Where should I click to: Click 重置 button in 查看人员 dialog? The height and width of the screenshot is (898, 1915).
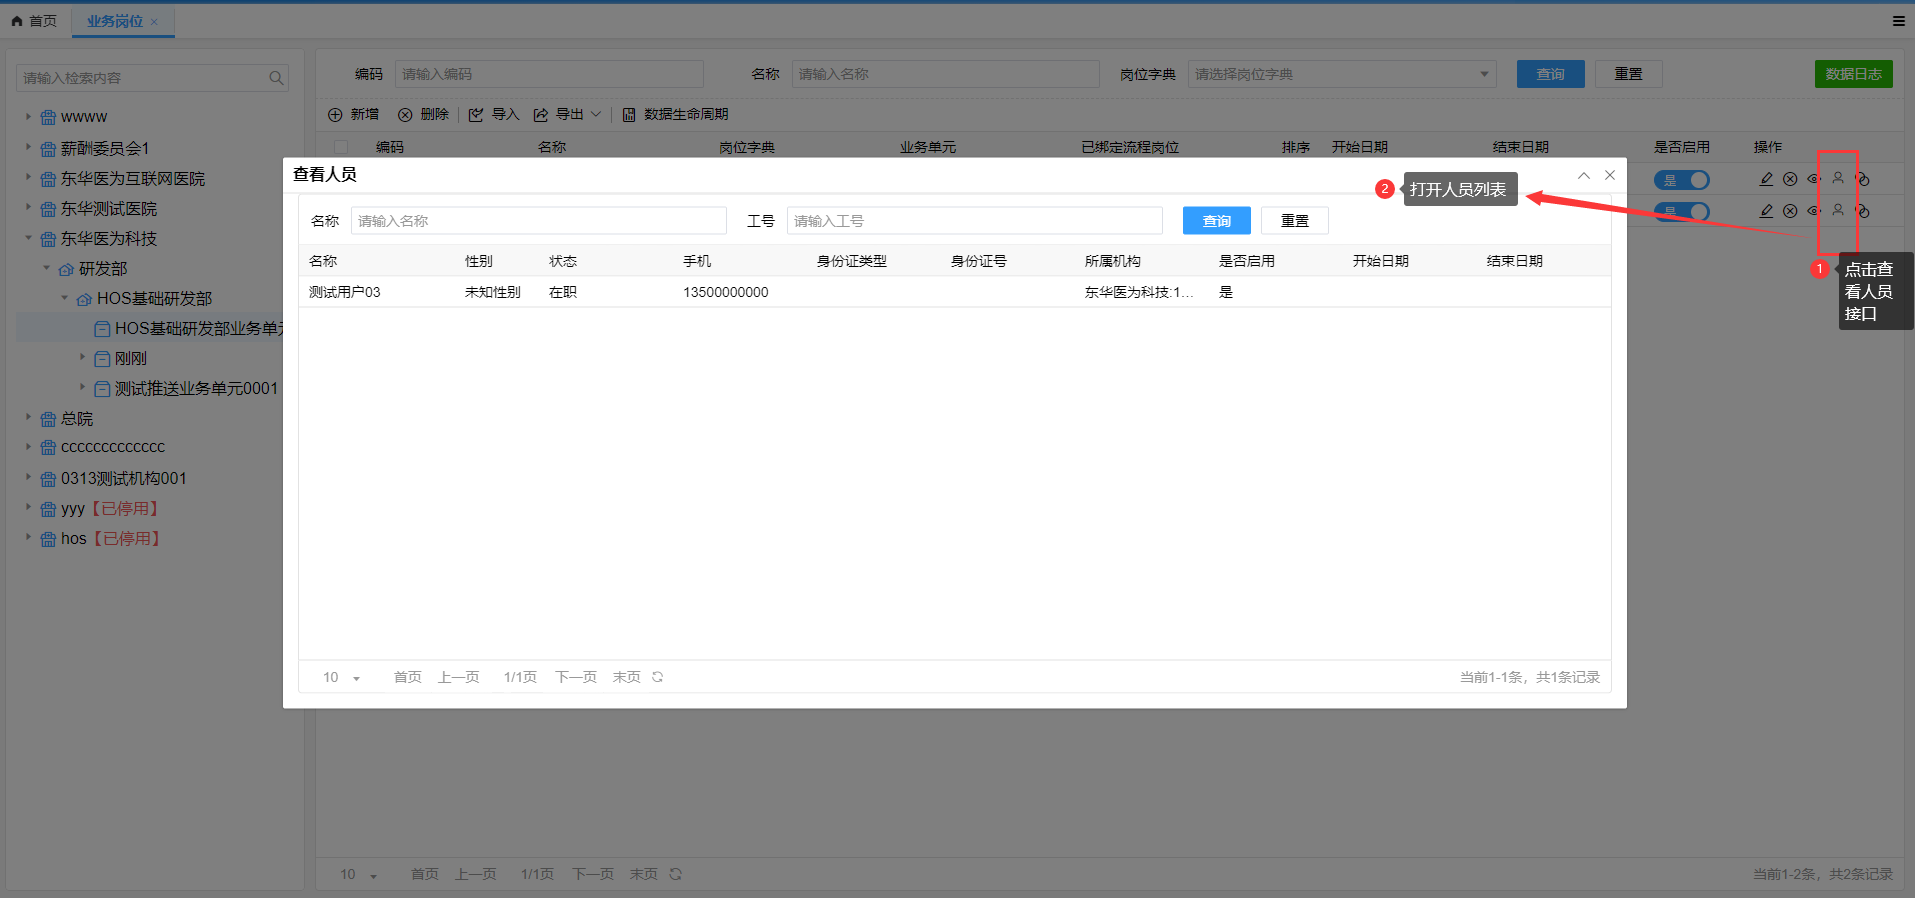tap(1294, 221)
